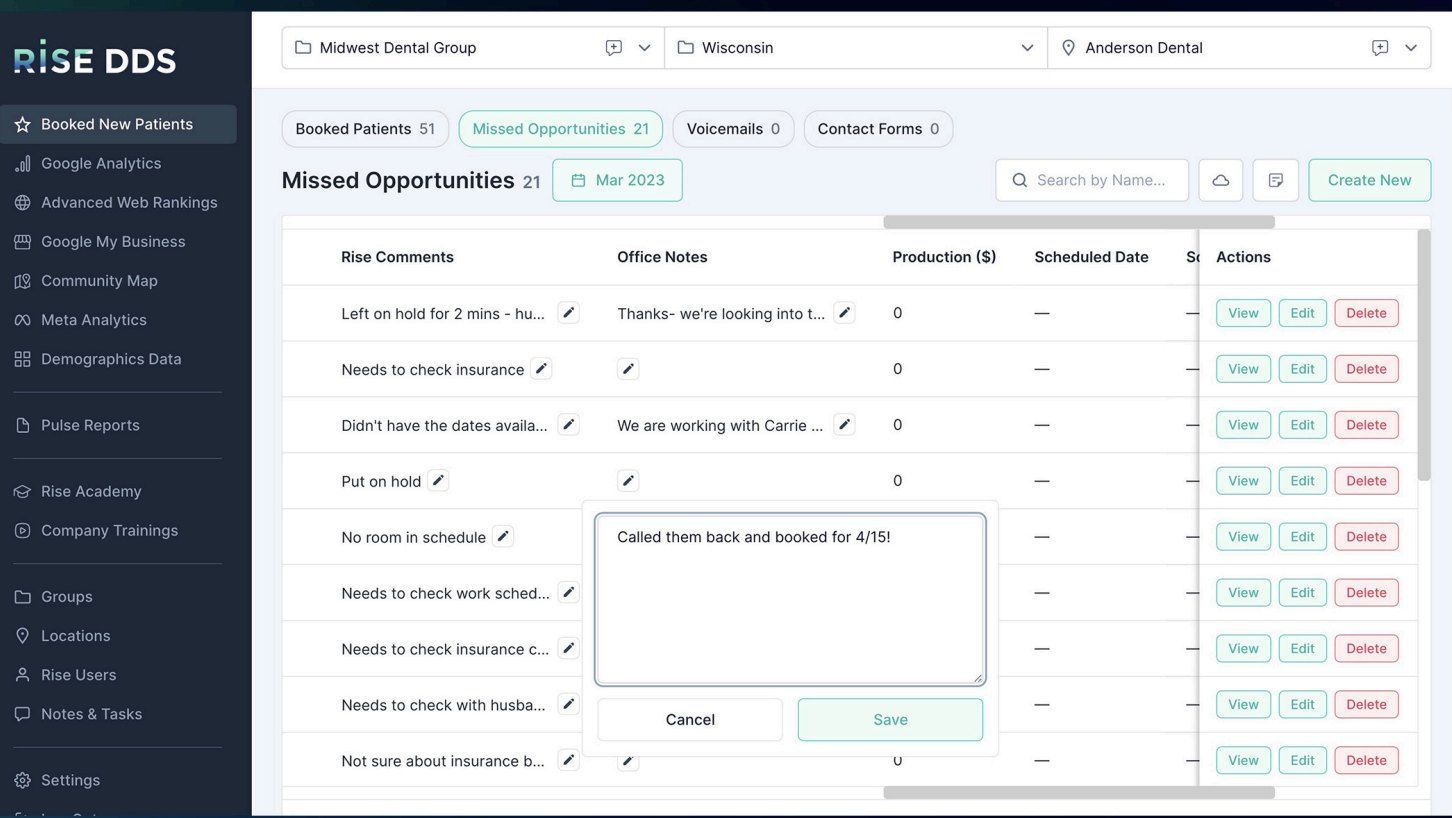Screen dimensions: 1452x818
Task: Click pencil next to 'Put on hold' comment
Action: tap(438, 481)
